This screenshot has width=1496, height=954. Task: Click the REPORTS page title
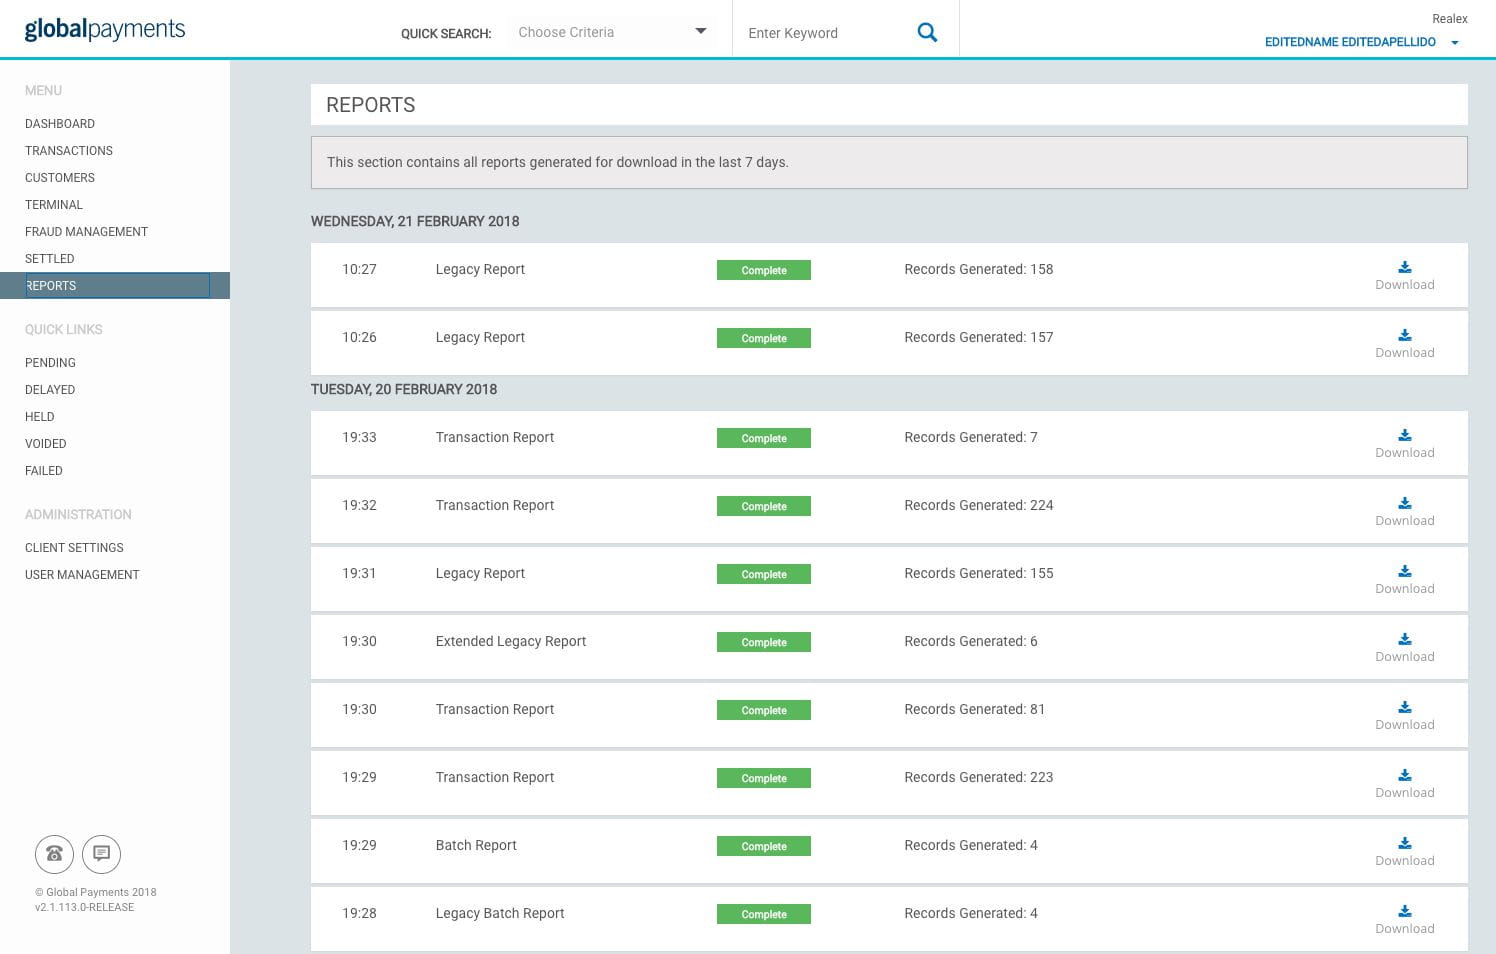click(371, 105)
